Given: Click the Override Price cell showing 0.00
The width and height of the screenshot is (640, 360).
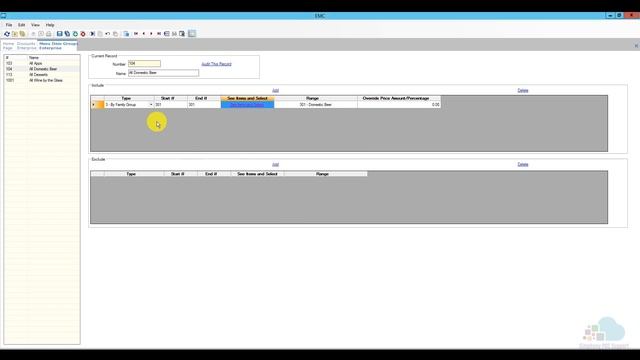Looking at the screenshot, I should pos(399,105).
